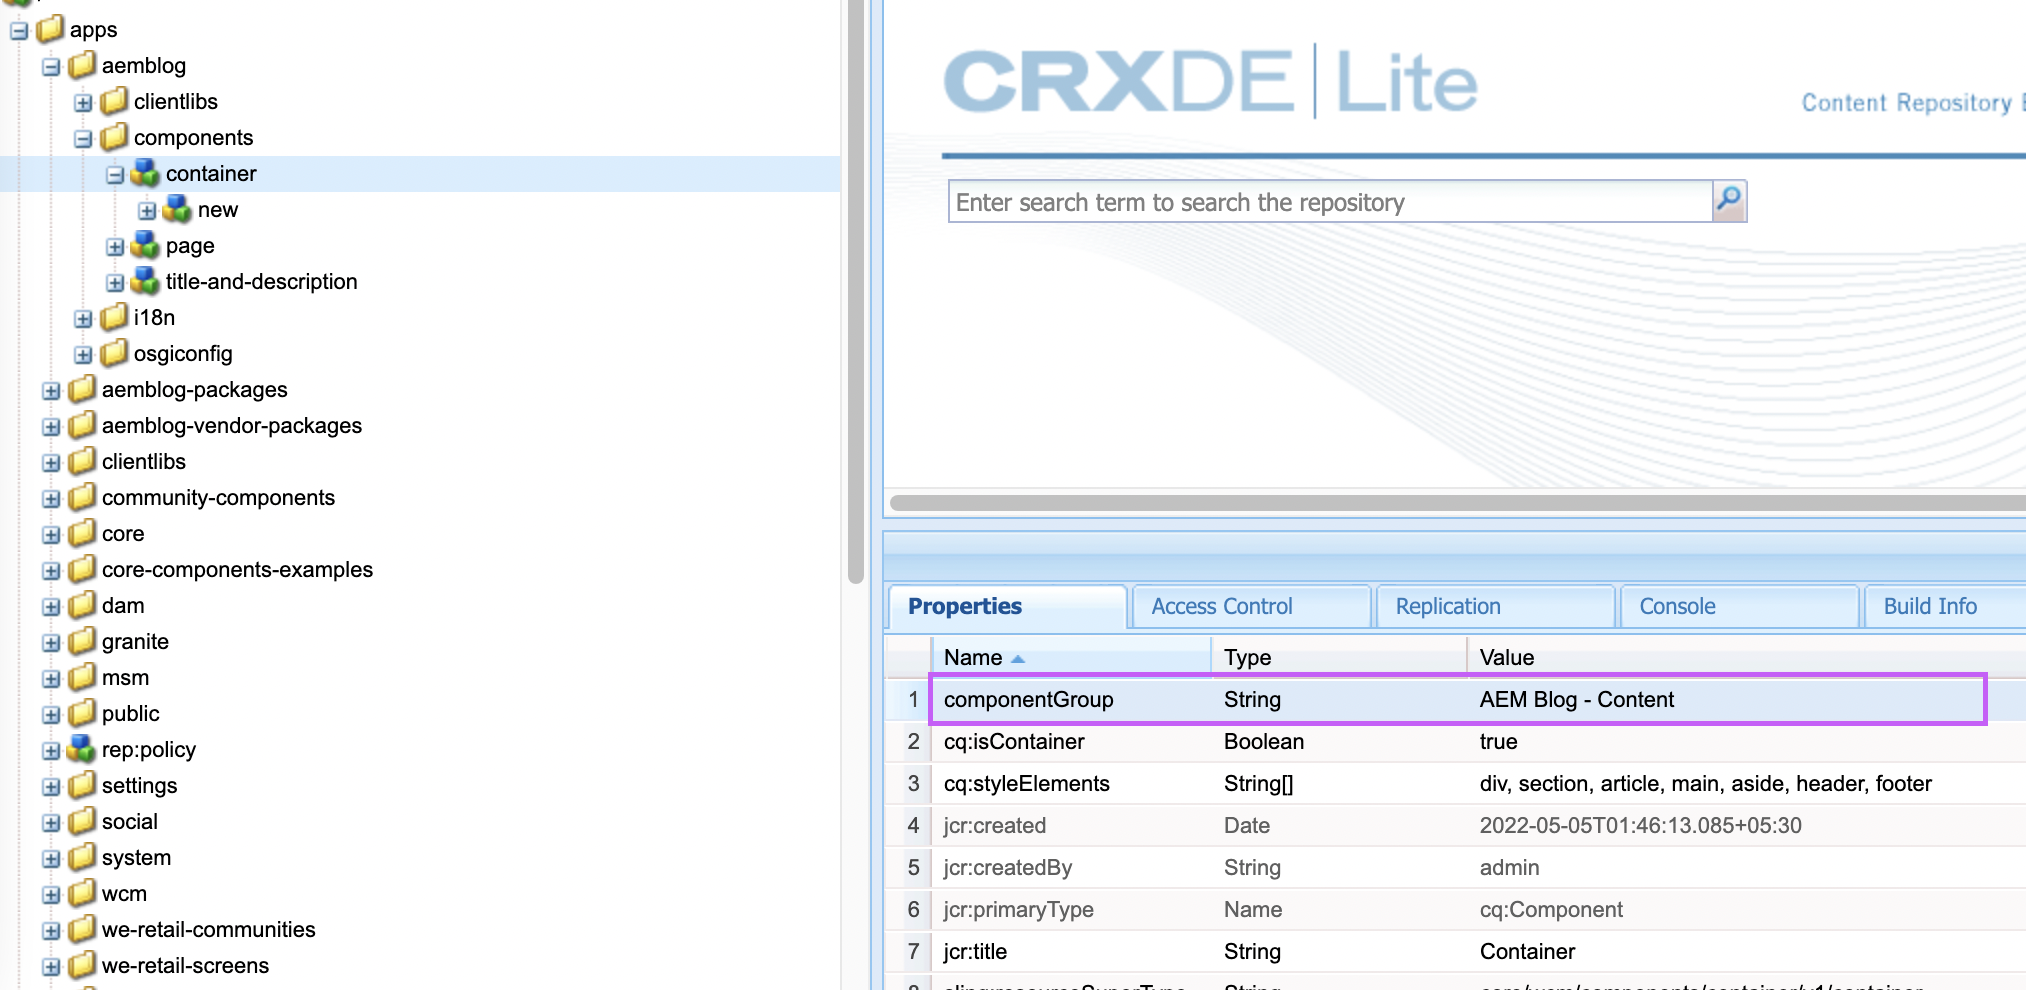The image size is (2026, 990).
Task: Collapse the apps tree node
Action: pyautogui.click(x=19, y=31)
